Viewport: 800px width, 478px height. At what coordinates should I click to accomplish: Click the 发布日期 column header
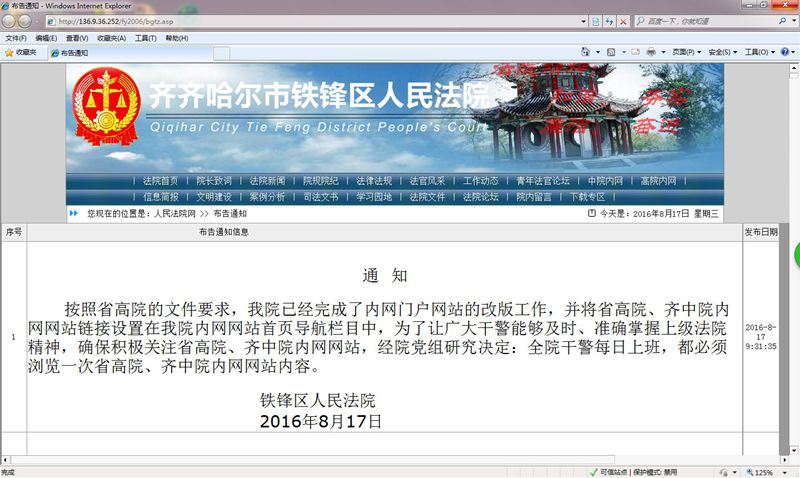pos(761,232)
